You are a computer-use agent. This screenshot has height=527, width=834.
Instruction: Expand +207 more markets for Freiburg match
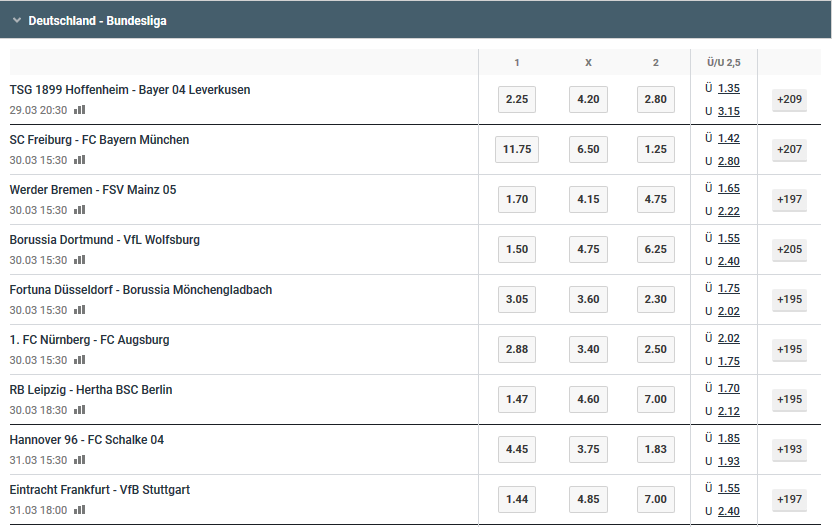point(789,149)
